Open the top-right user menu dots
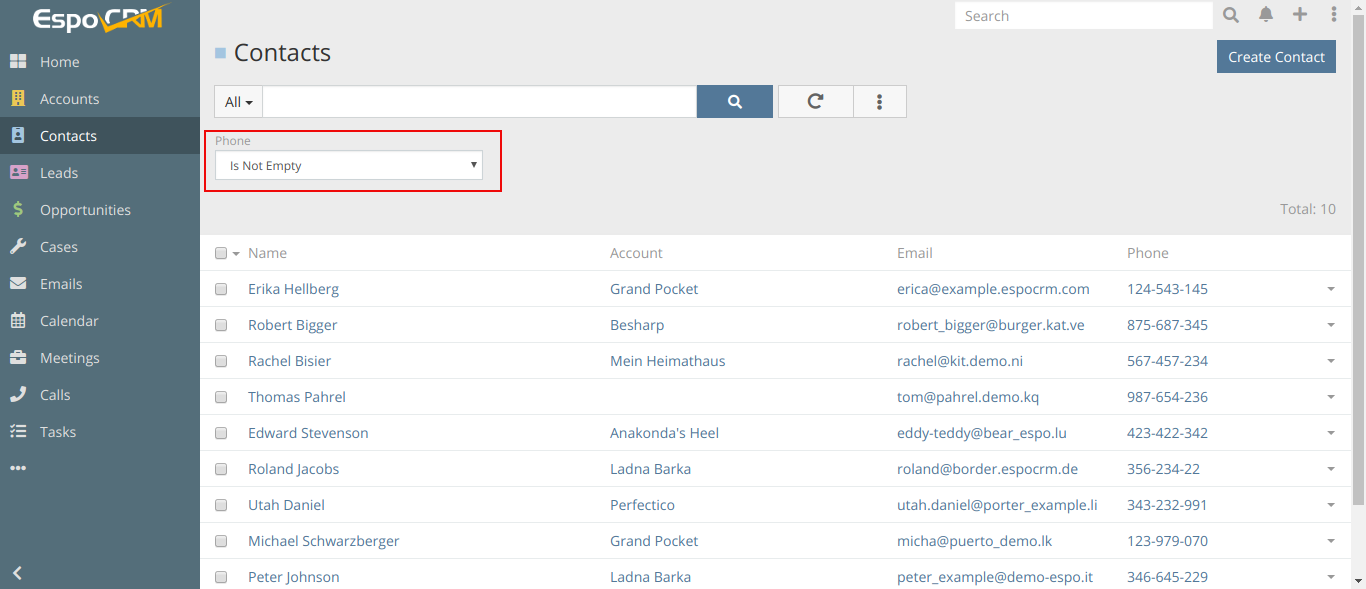Screen dimensions: 1366x589 click(1334, 15)
